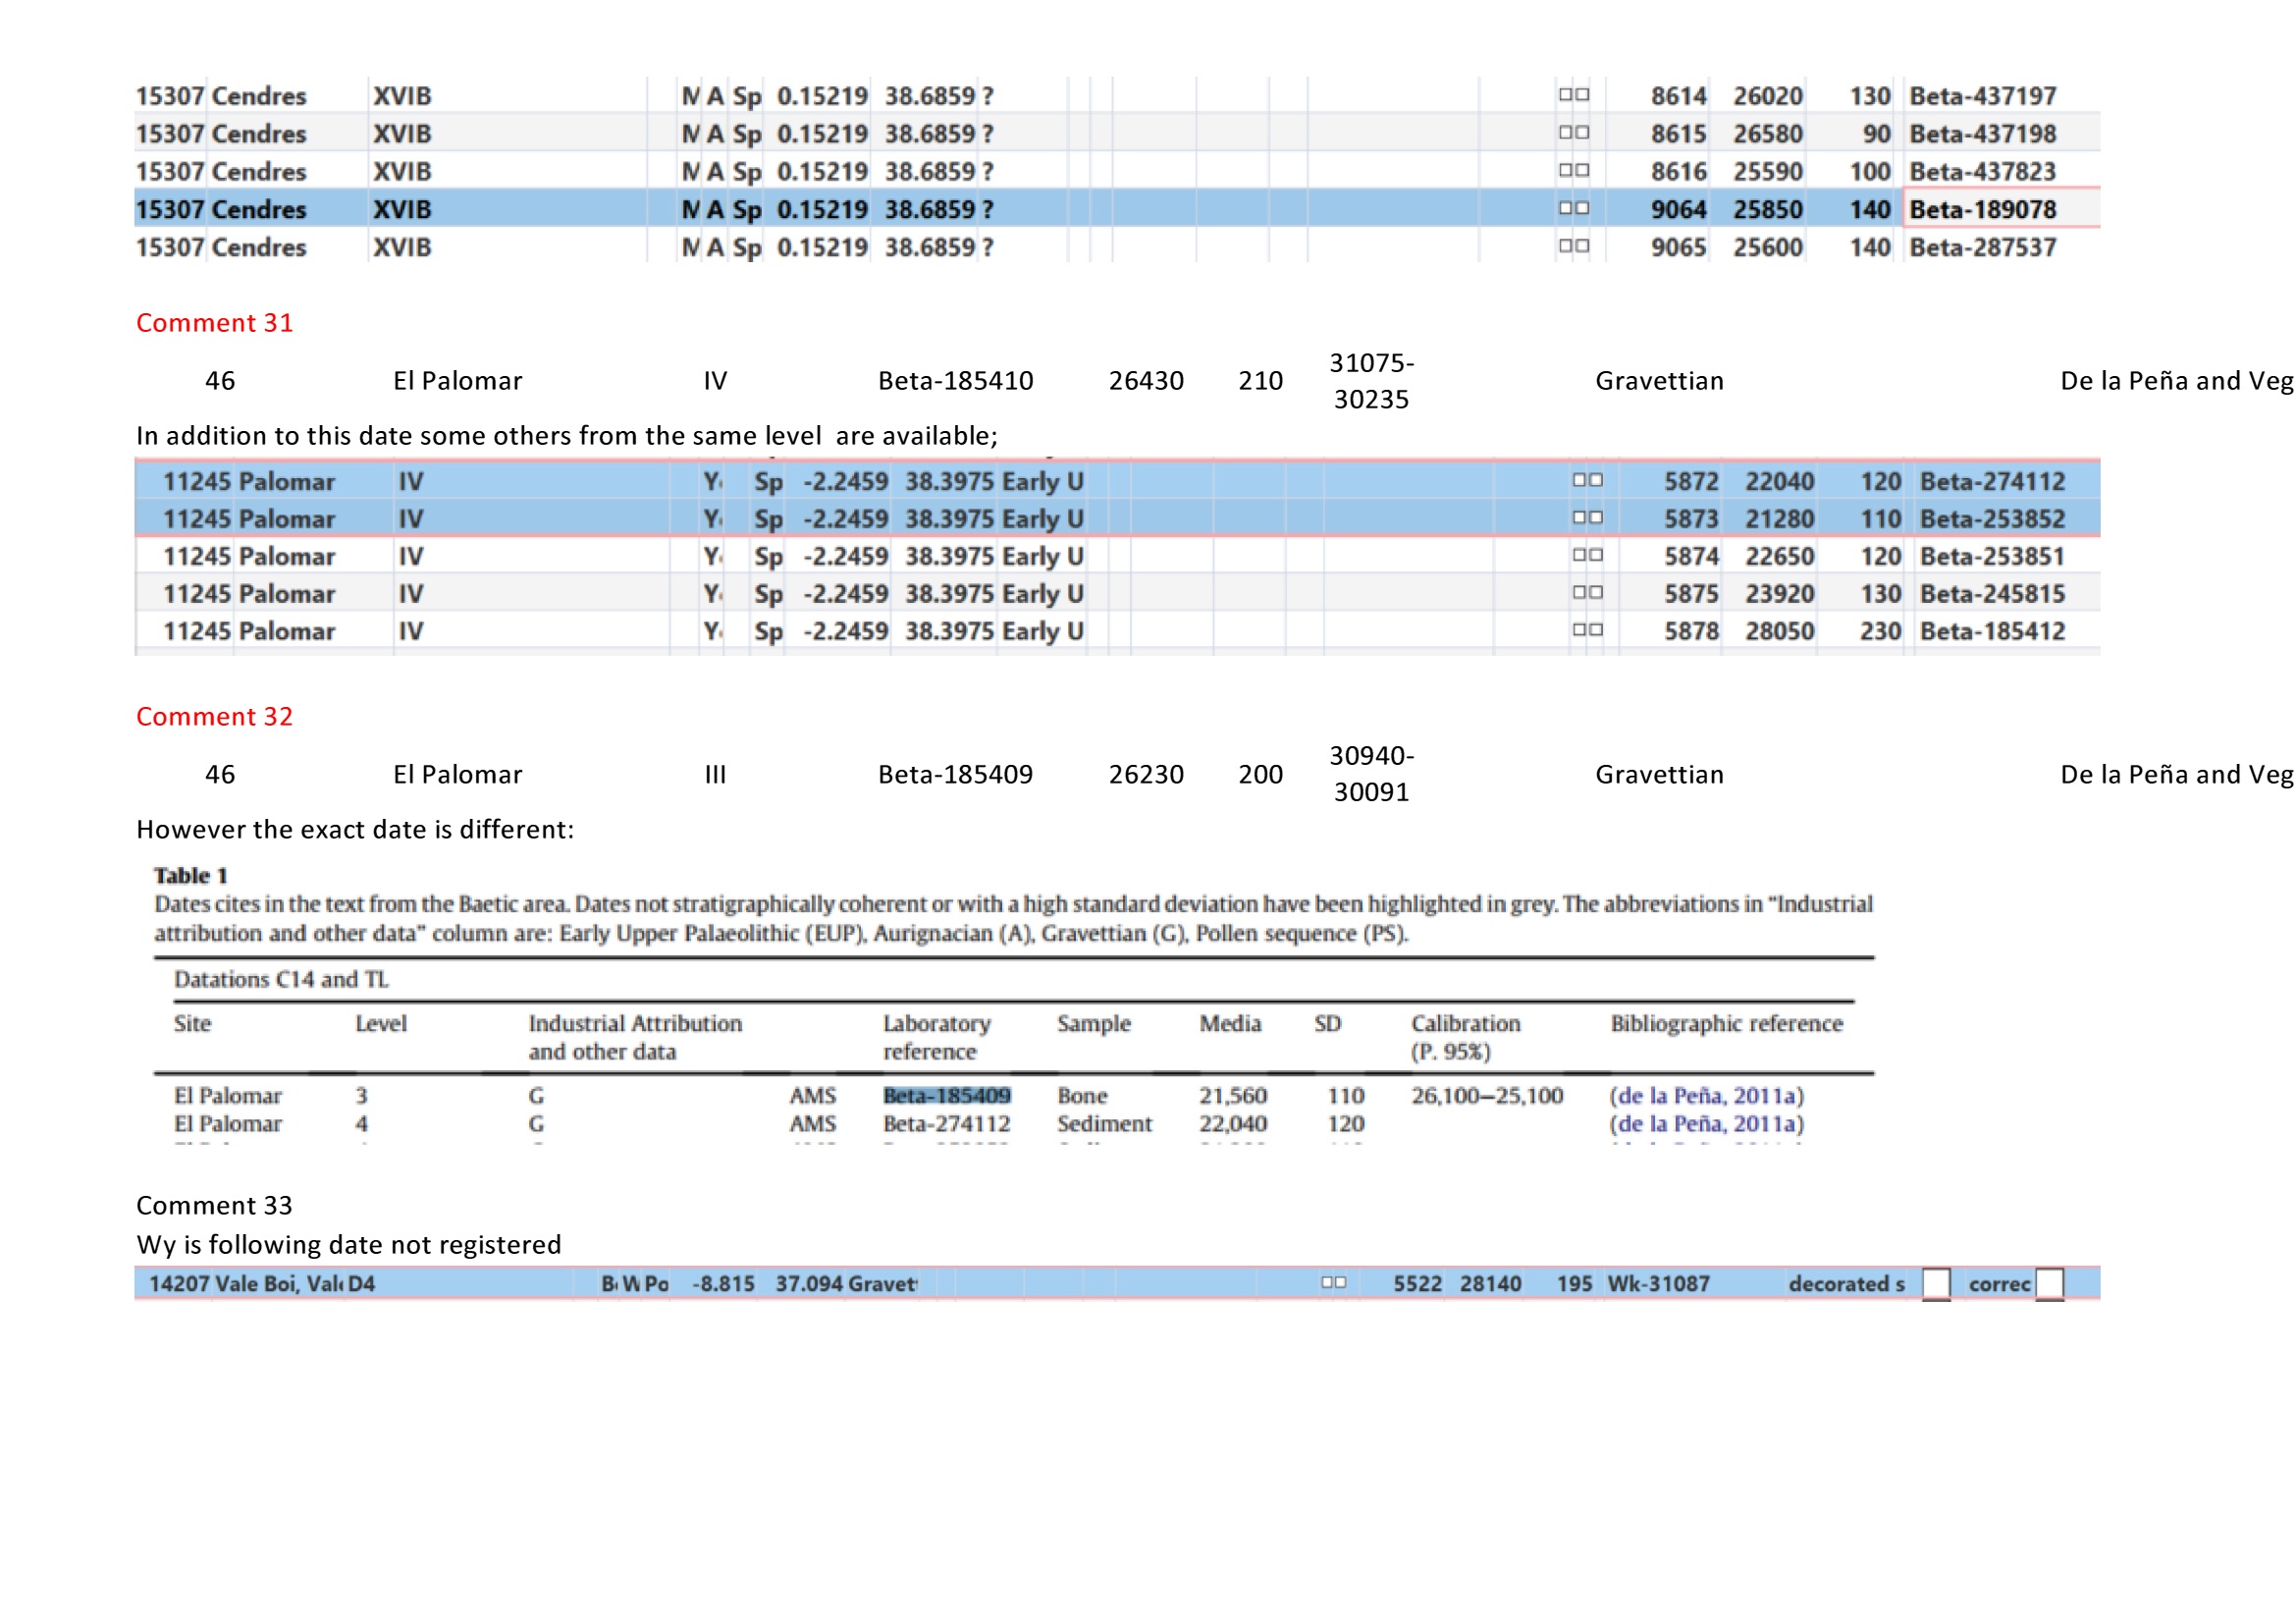Click the small squares in Beta-185412 row

pyautogui.click(x=1587, y=630)
